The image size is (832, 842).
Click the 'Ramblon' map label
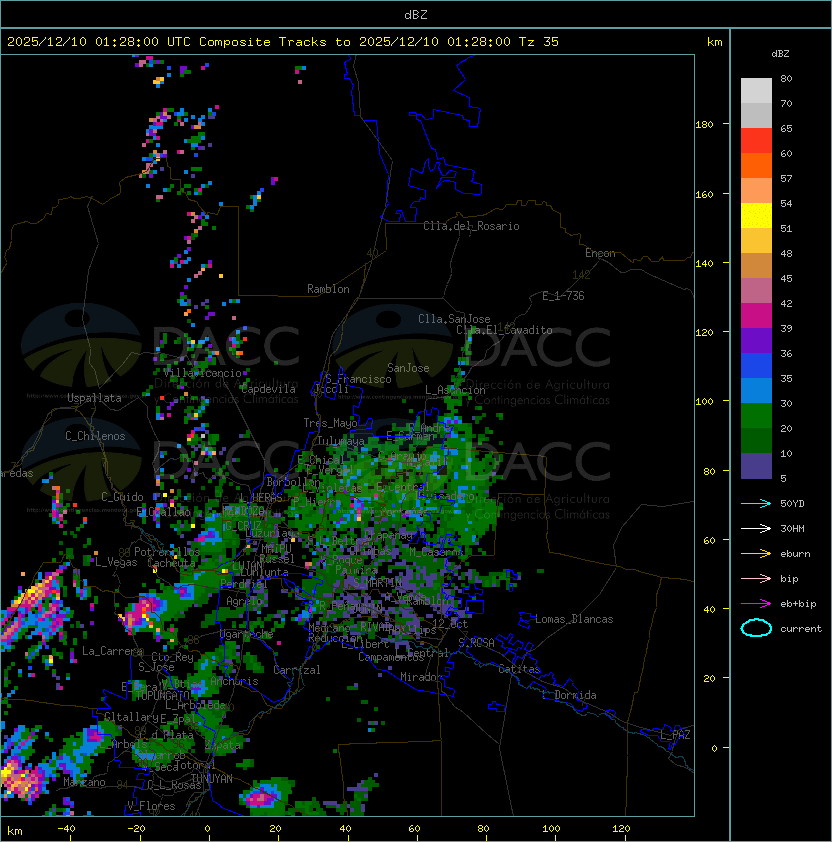point(328,289)
